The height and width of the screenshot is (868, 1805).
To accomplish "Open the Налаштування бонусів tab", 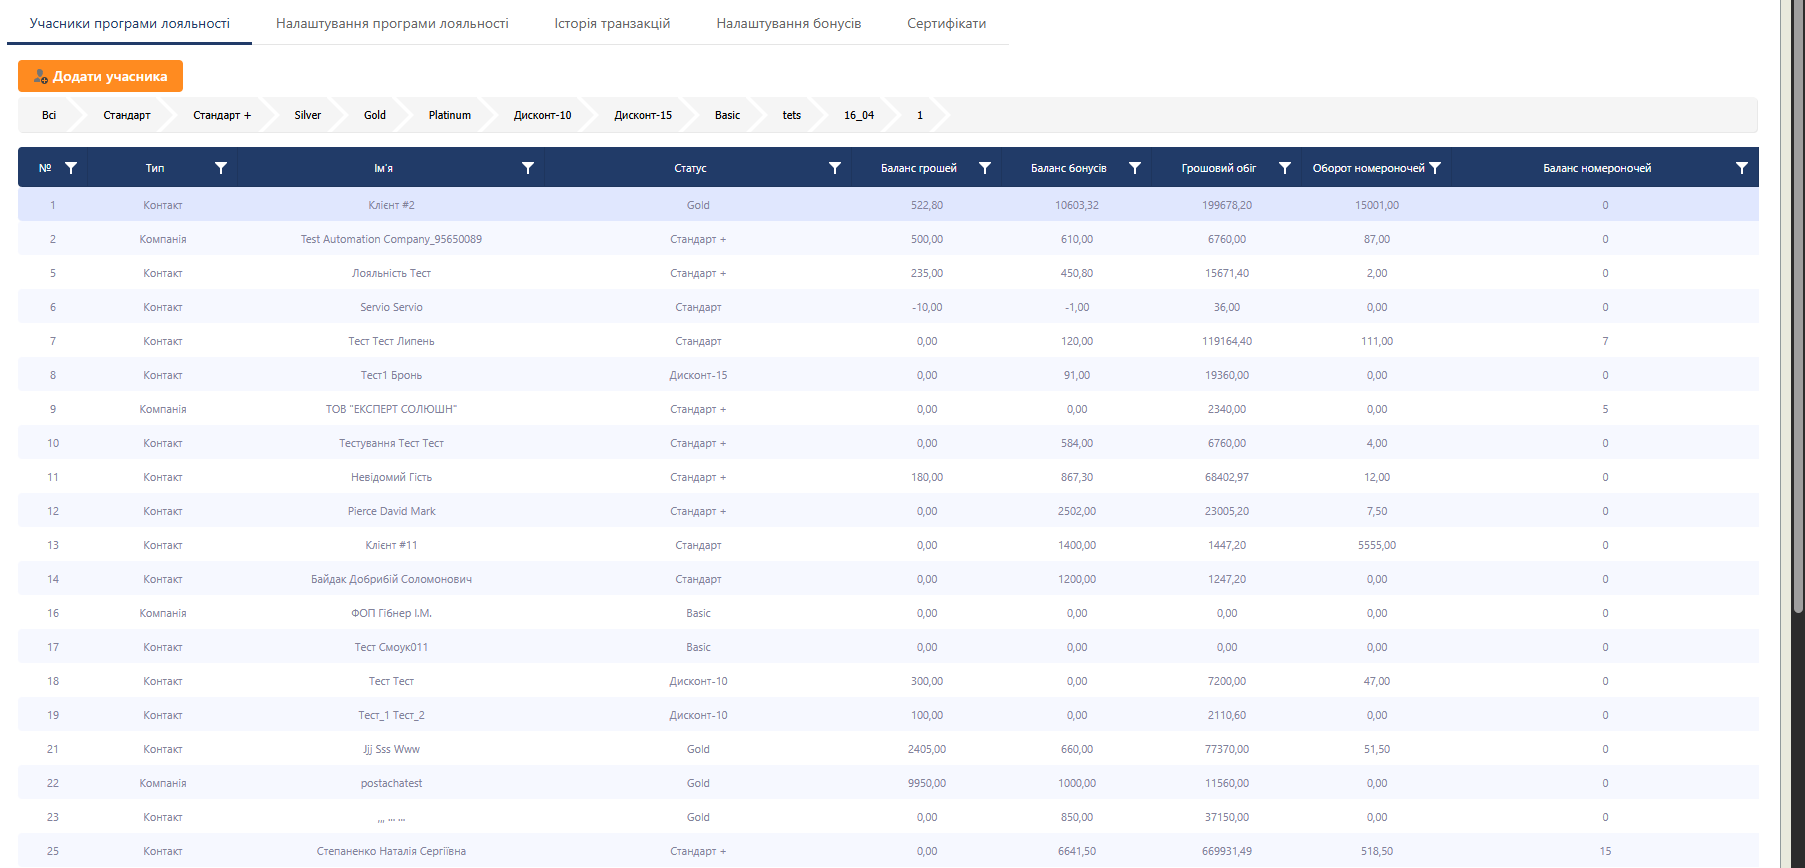I will coord(788,23).
